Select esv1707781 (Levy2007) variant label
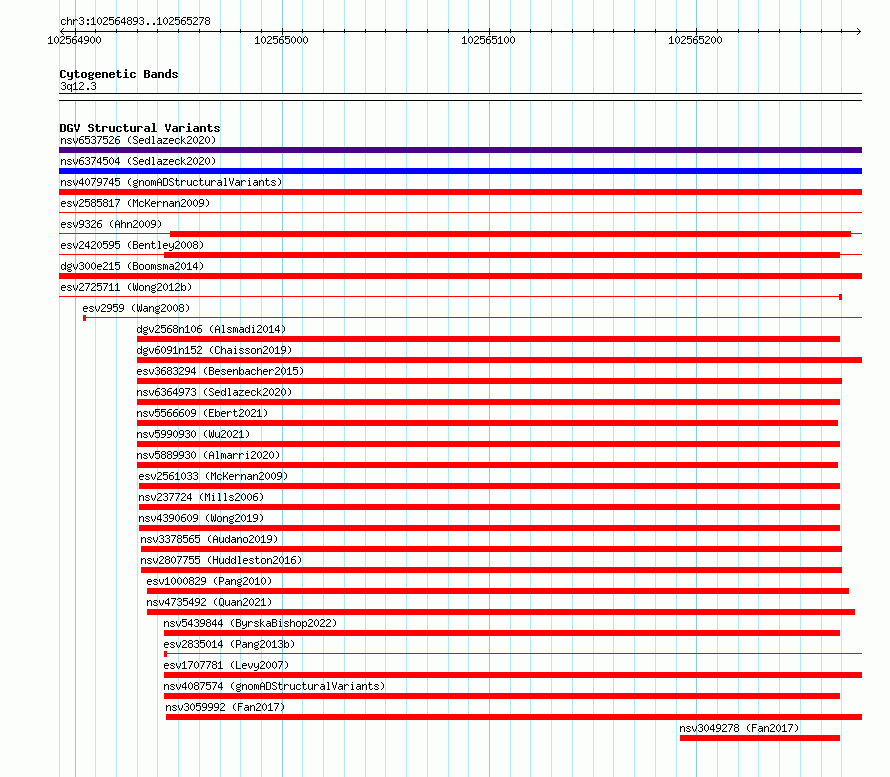 (x=226, y=665)
